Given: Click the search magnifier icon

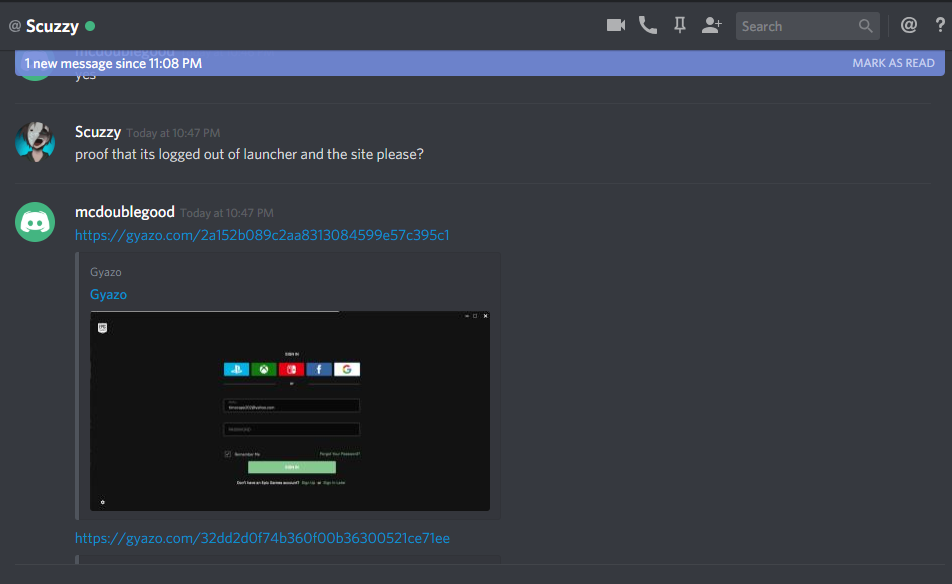Looking at the screenshot, I should pyautogui.click(x=866, y=26).
